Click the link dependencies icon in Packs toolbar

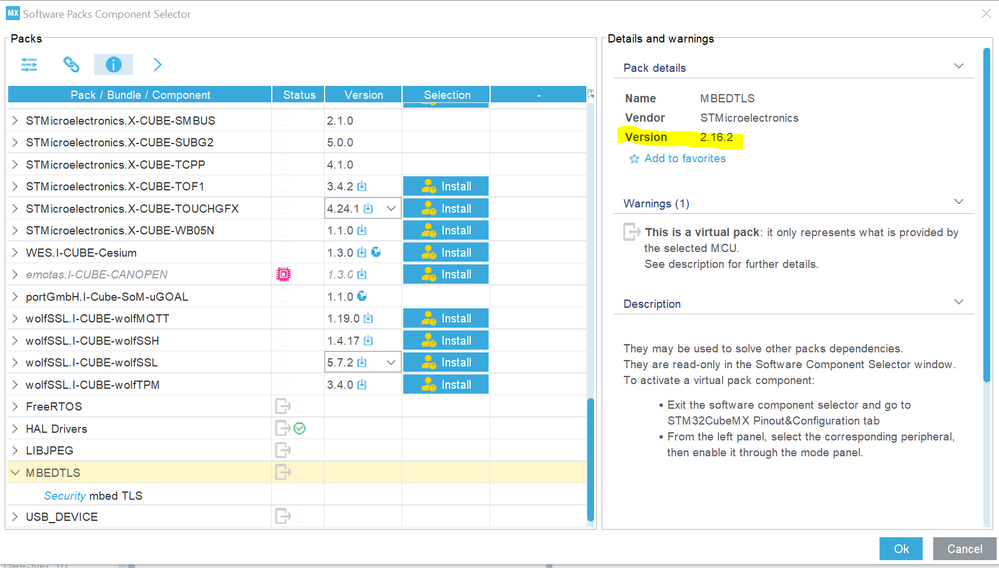pyautogui.click(x=71, y=64)
